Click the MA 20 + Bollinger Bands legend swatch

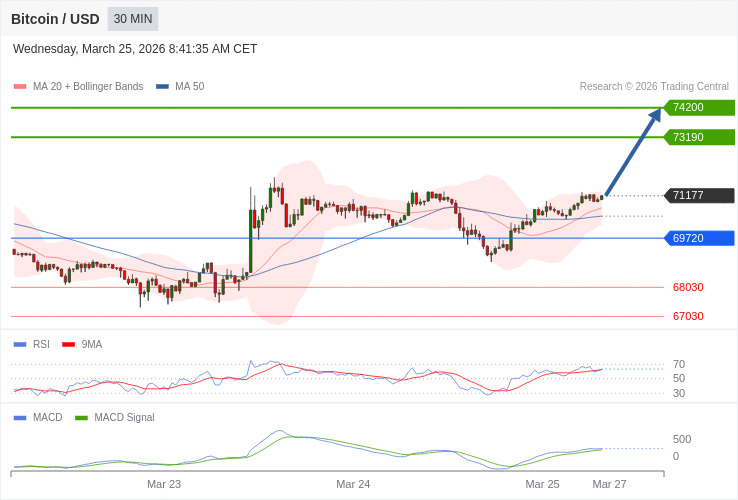tap(20, 87)
